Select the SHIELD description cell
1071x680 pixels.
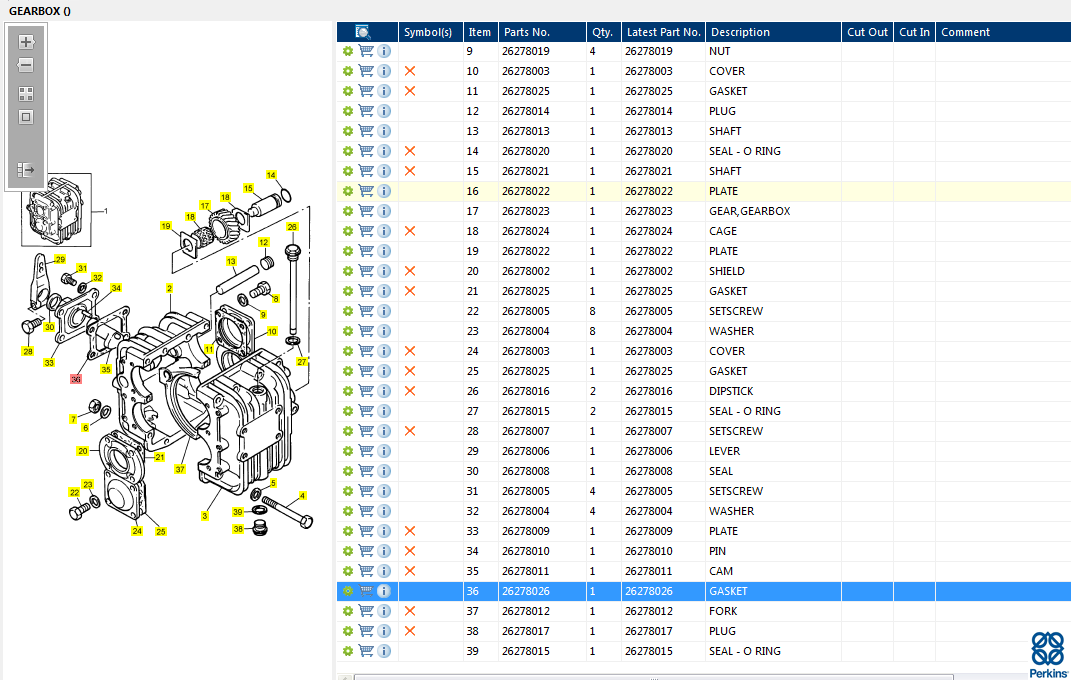773,271
